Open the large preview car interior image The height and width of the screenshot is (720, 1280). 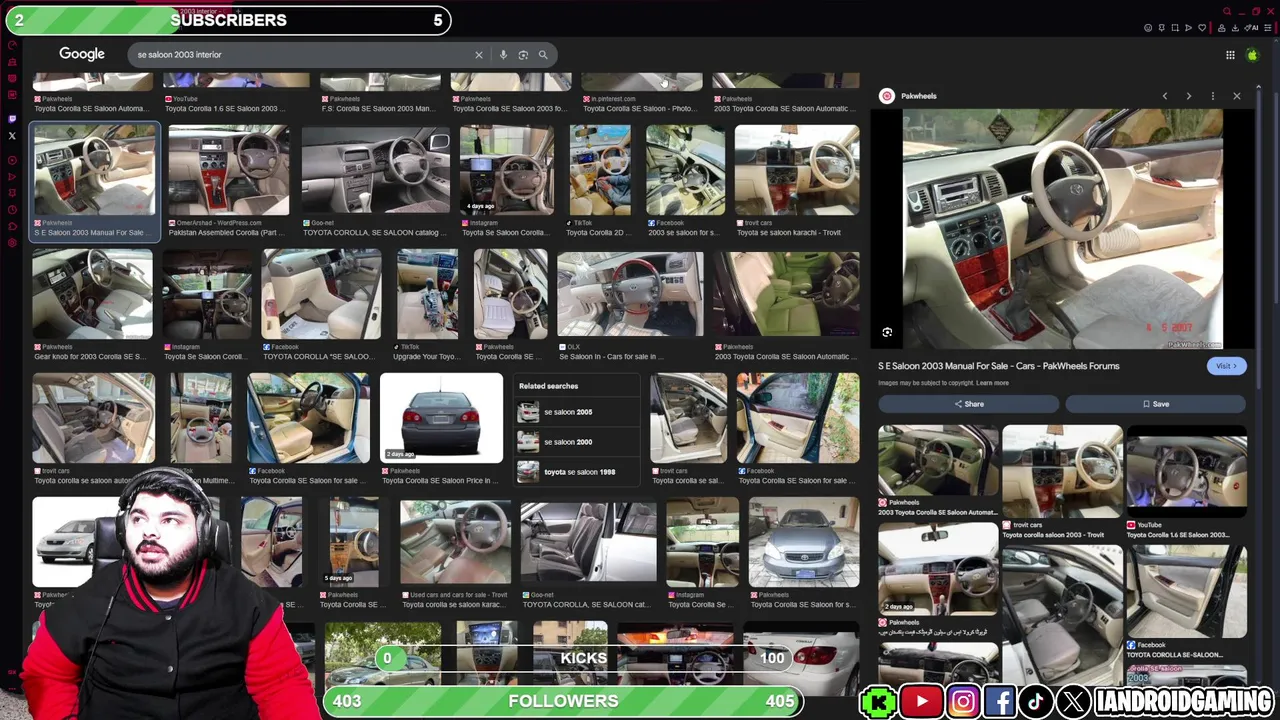coord(1062,229)
